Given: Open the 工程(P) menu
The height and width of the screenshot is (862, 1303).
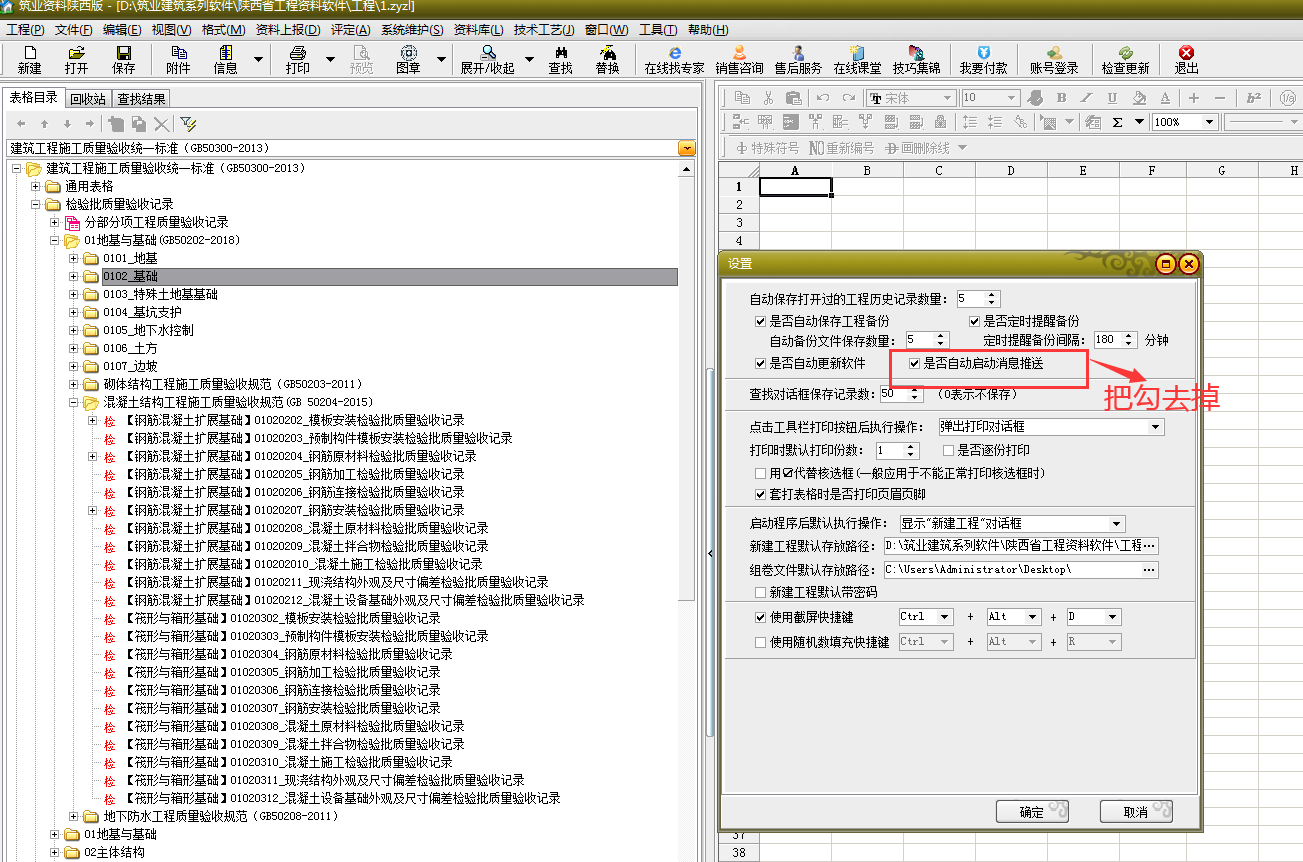Looking at the screenshot, I should (25, 30).
